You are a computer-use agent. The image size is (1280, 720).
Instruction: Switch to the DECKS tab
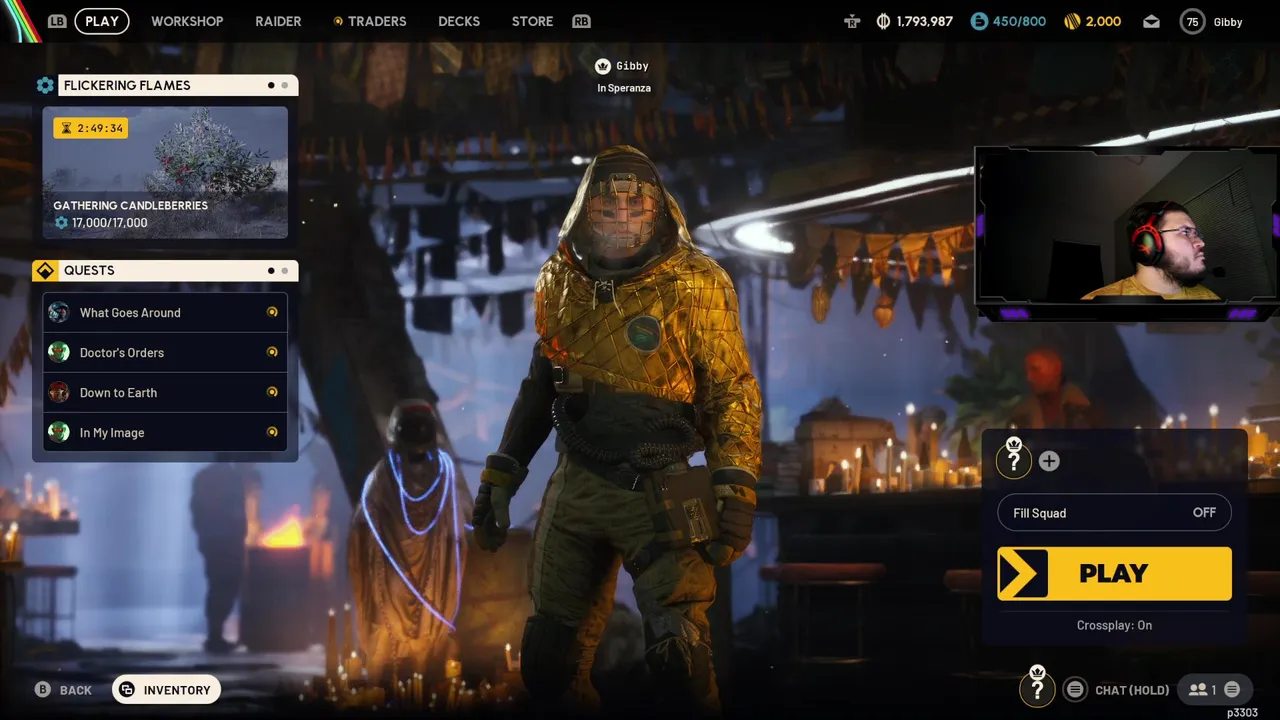(x=459, y=21)
